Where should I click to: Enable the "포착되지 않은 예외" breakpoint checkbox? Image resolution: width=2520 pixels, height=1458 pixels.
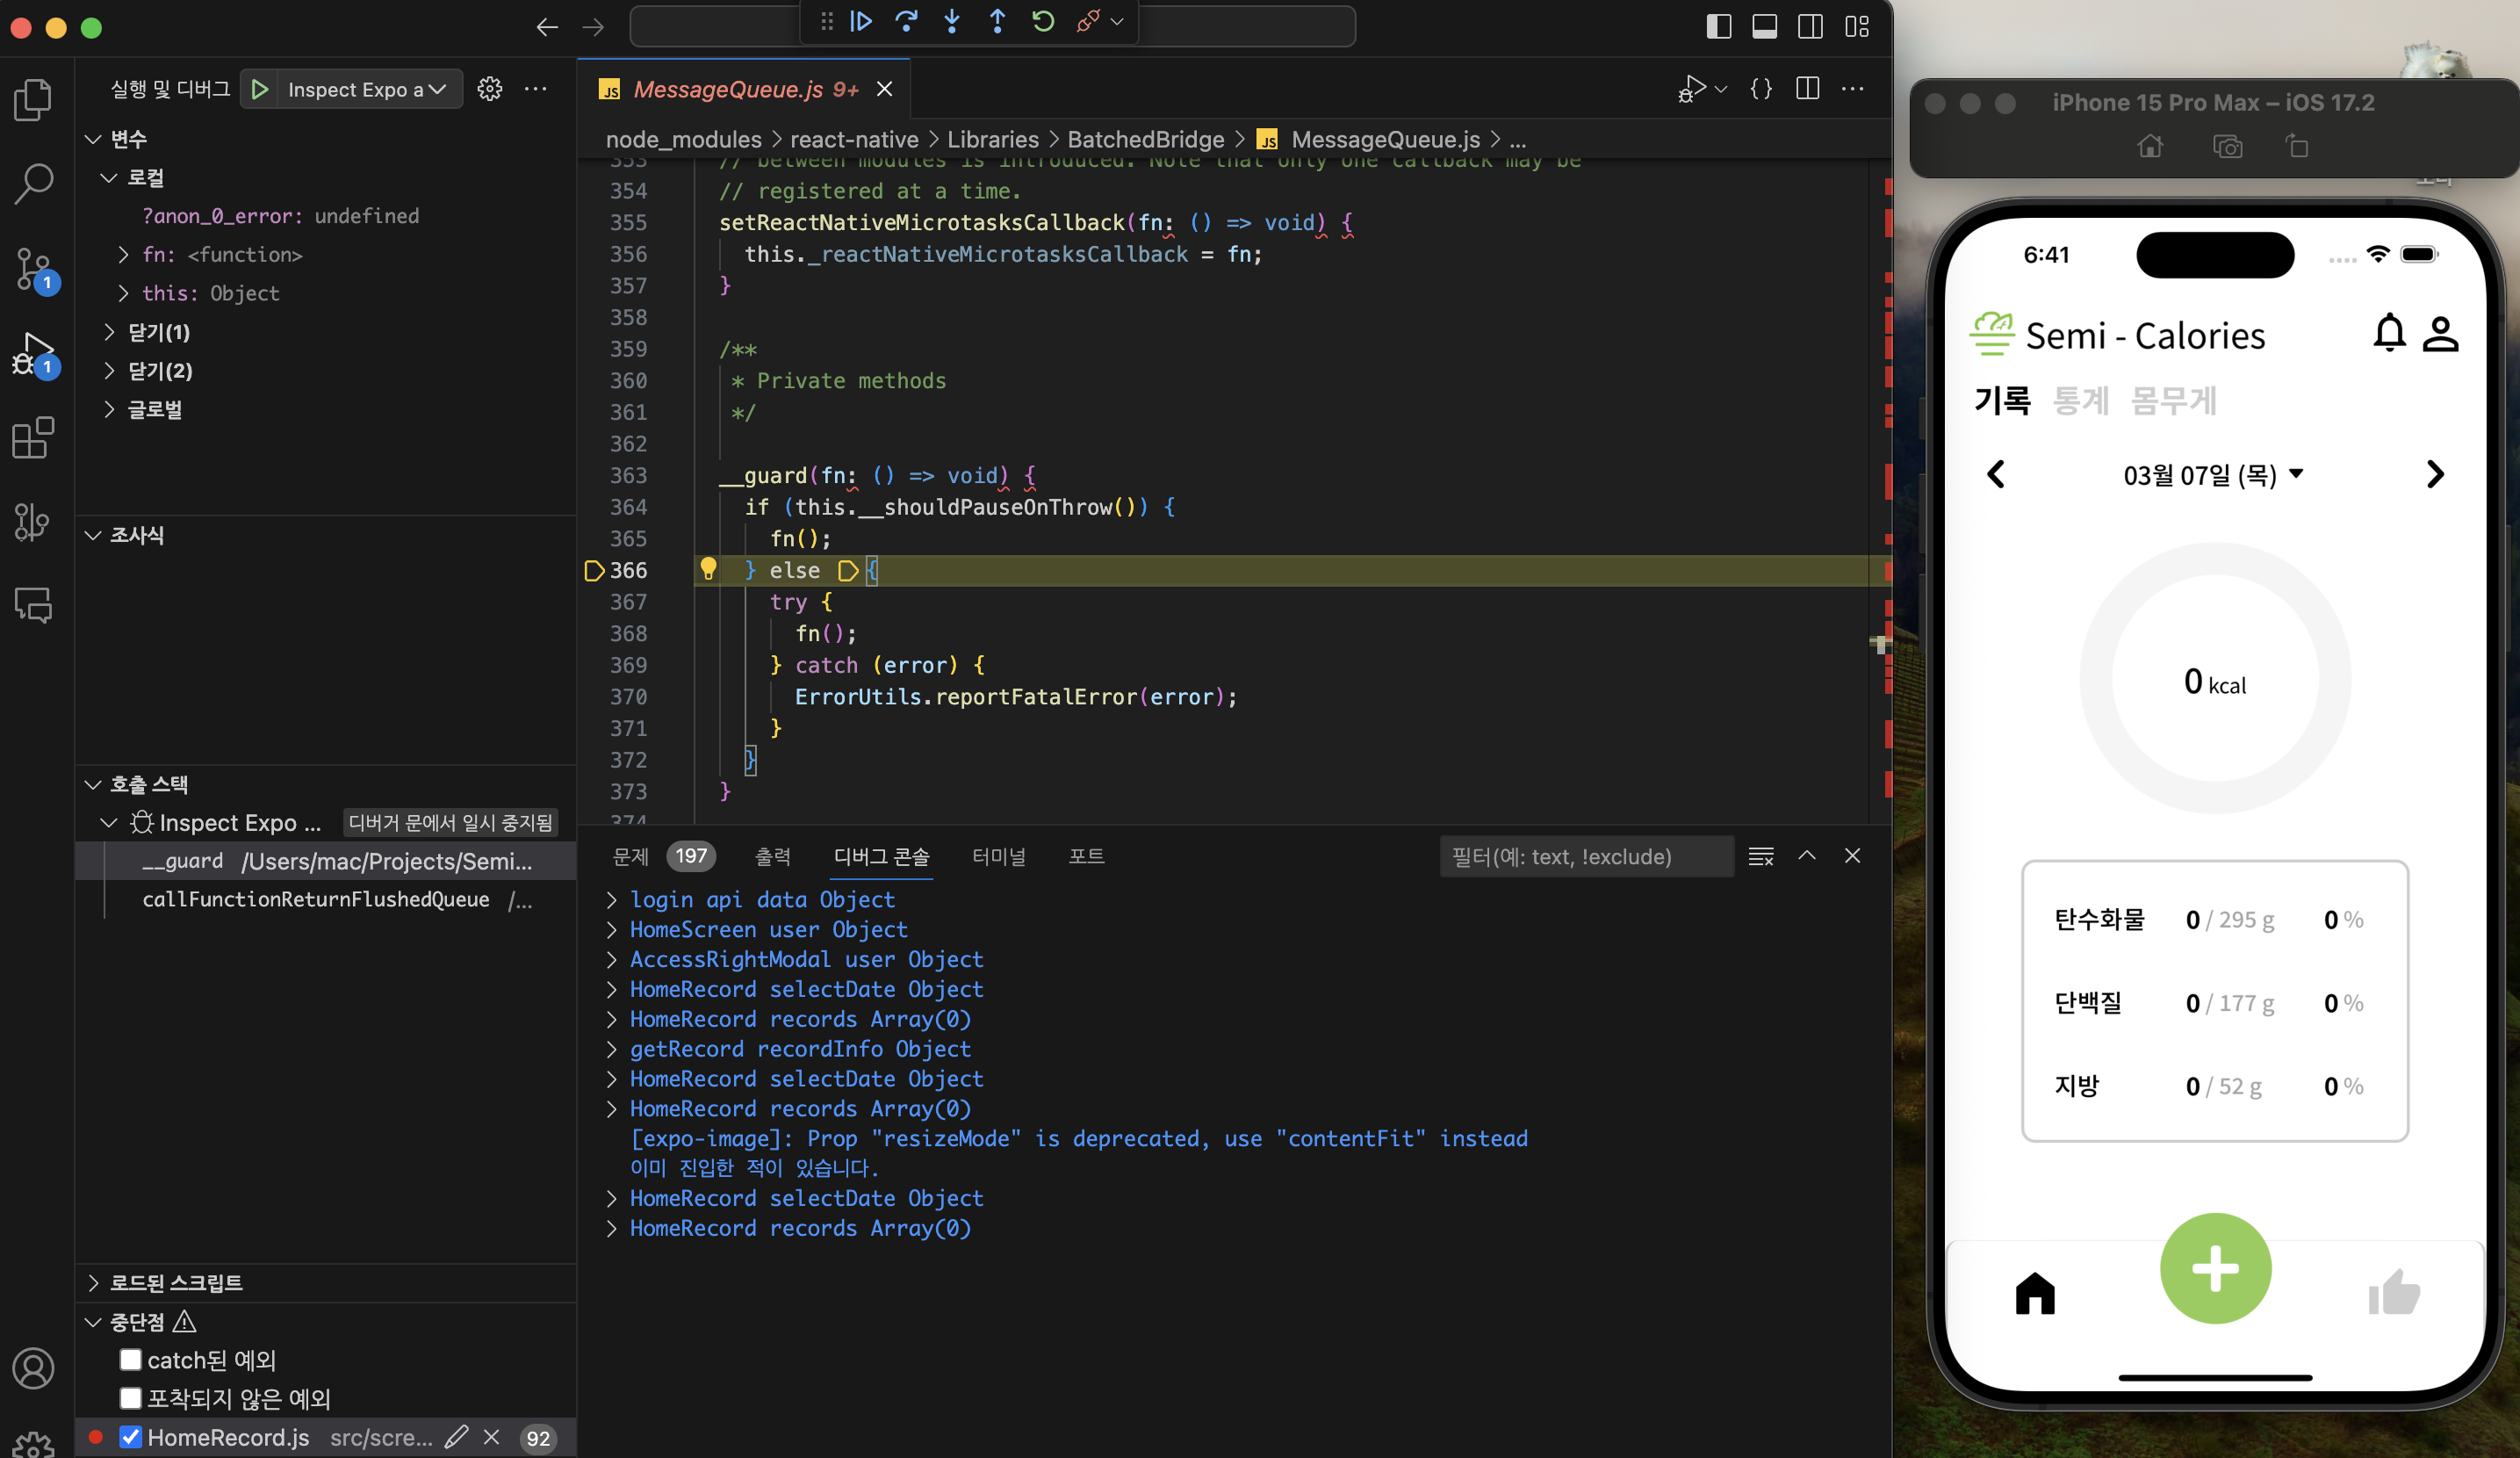coord(130,1397)
